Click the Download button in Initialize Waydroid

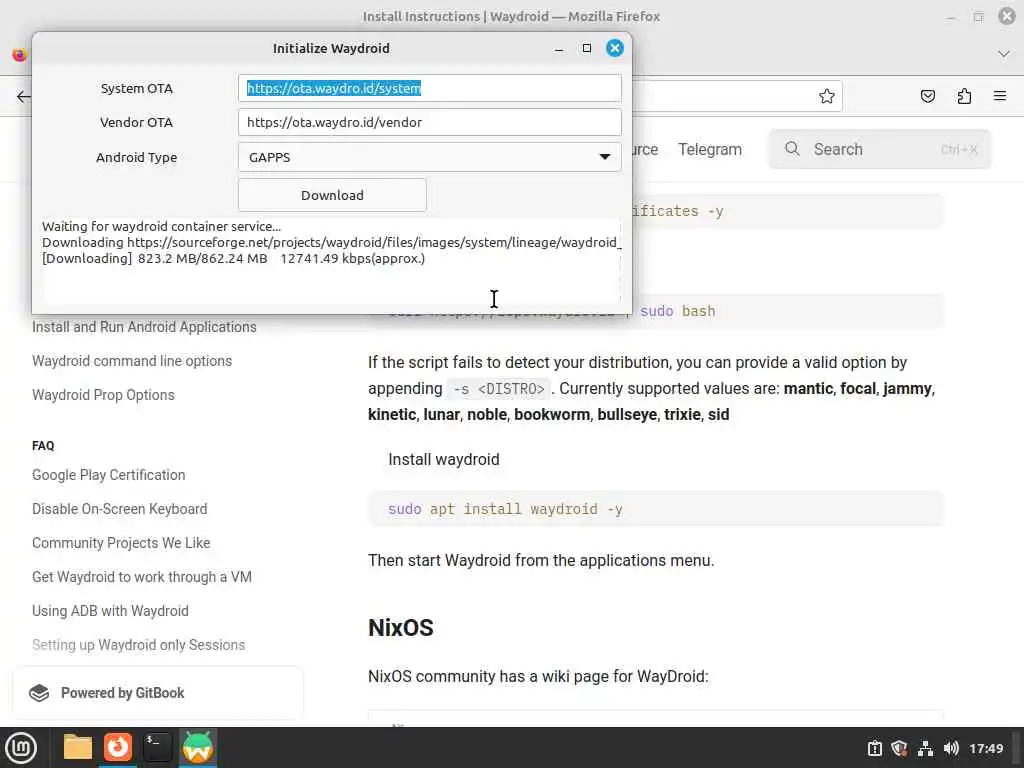(x=332, y=195)
